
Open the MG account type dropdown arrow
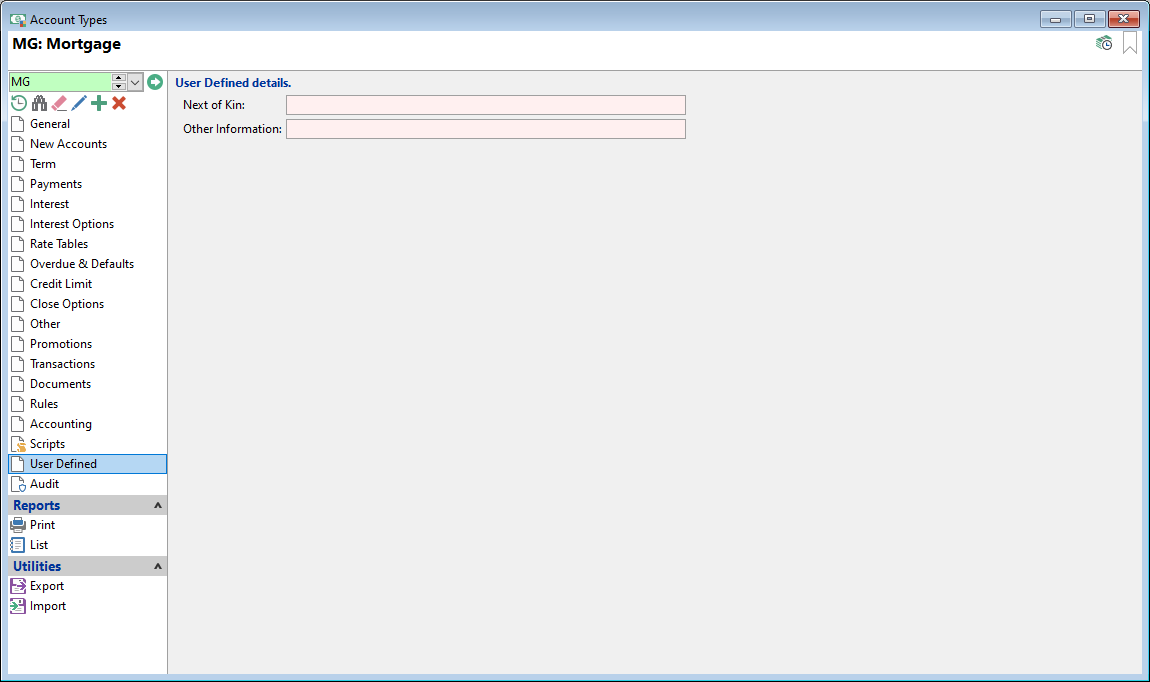pos(135,82)
